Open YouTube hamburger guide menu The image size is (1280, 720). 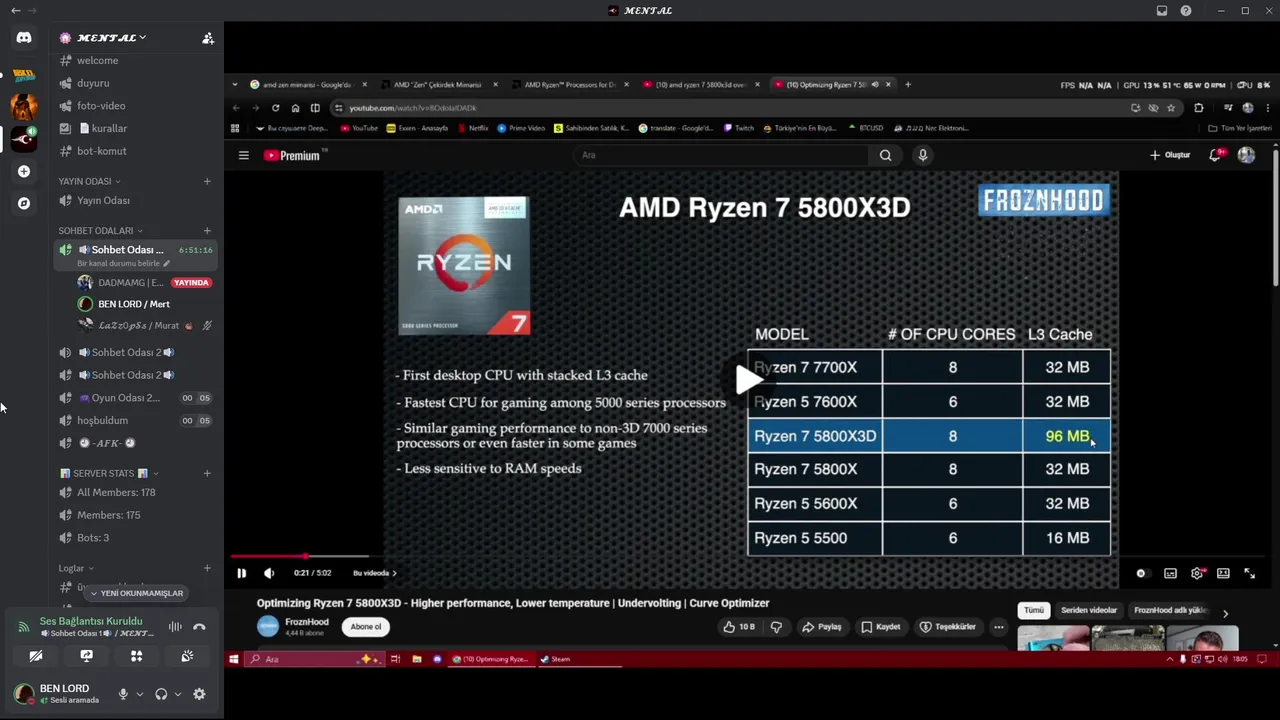point(243,155)
